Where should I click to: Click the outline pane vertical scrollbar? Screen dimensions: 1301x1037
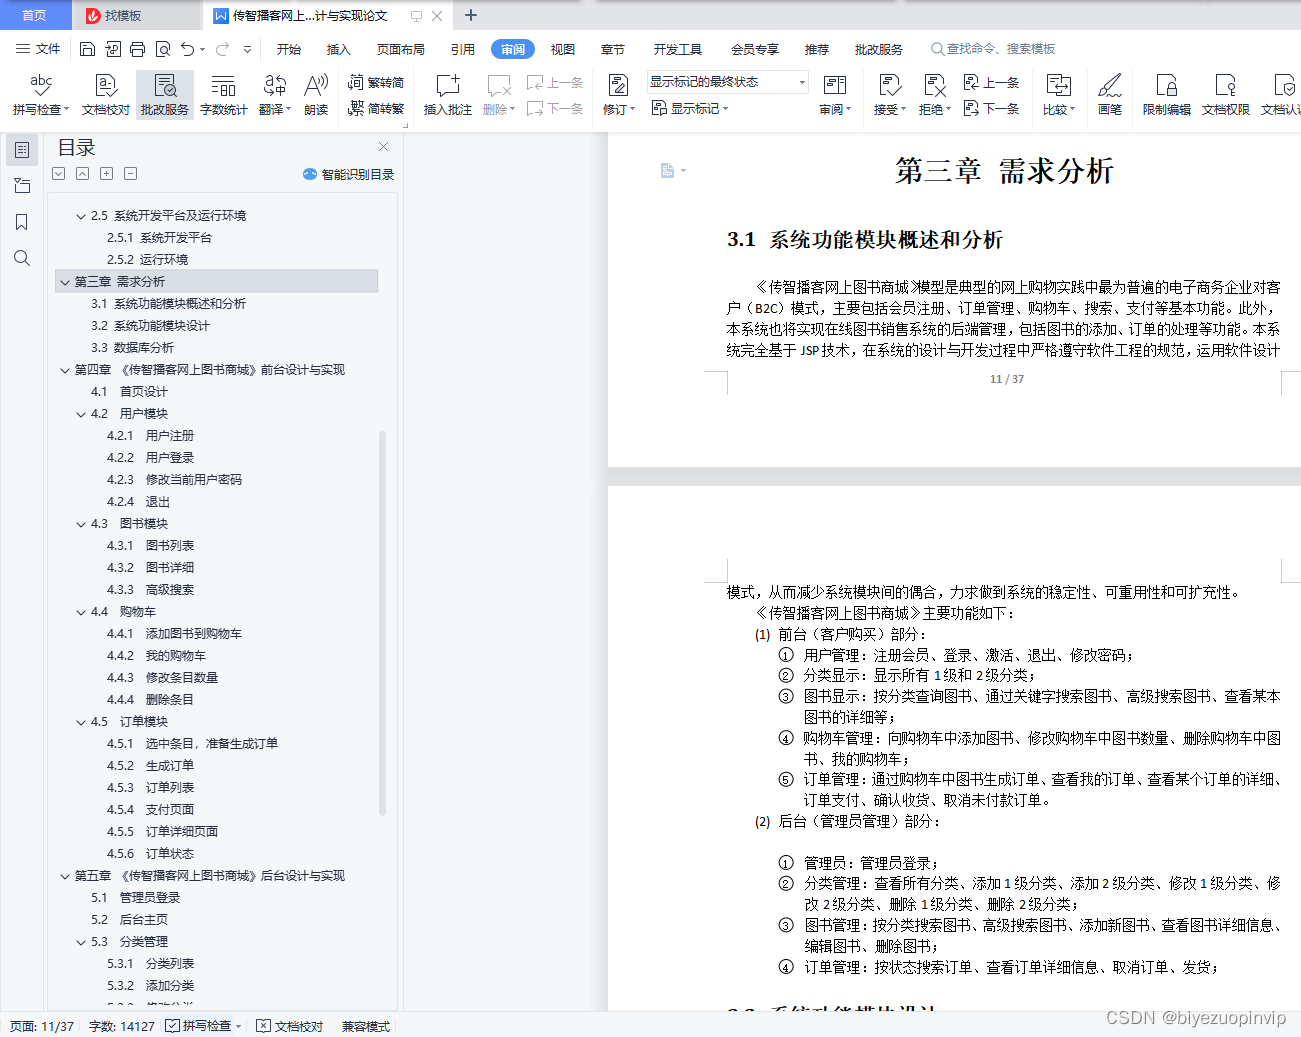tap(382, 621)
